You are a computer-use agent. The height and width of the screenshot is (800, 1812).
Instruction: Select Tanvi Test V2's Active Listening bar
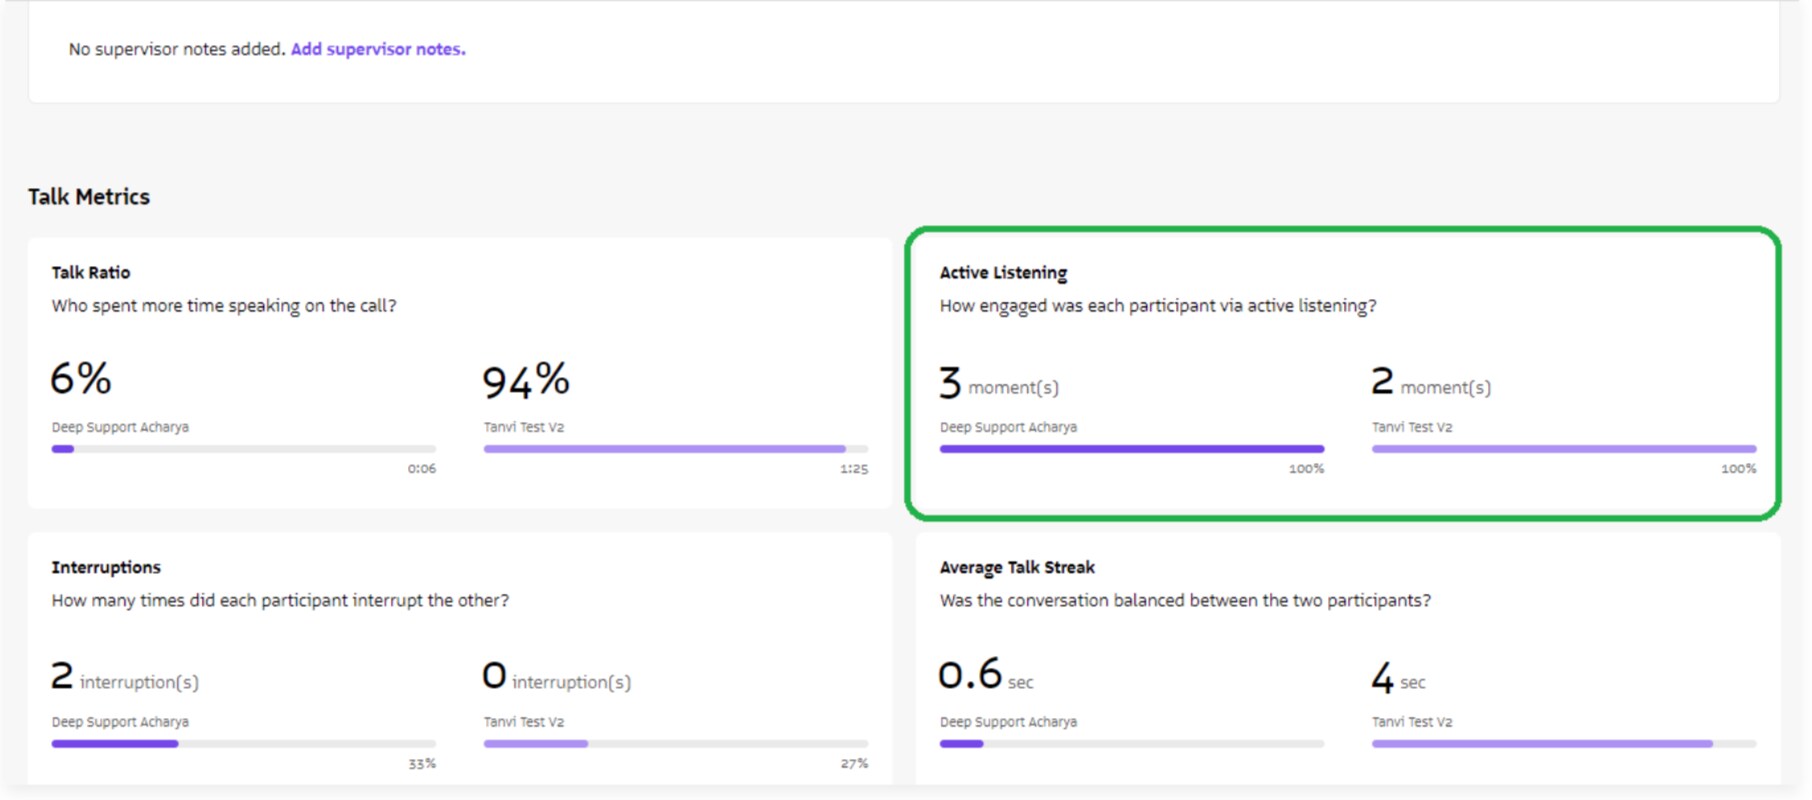[1563, 449]
